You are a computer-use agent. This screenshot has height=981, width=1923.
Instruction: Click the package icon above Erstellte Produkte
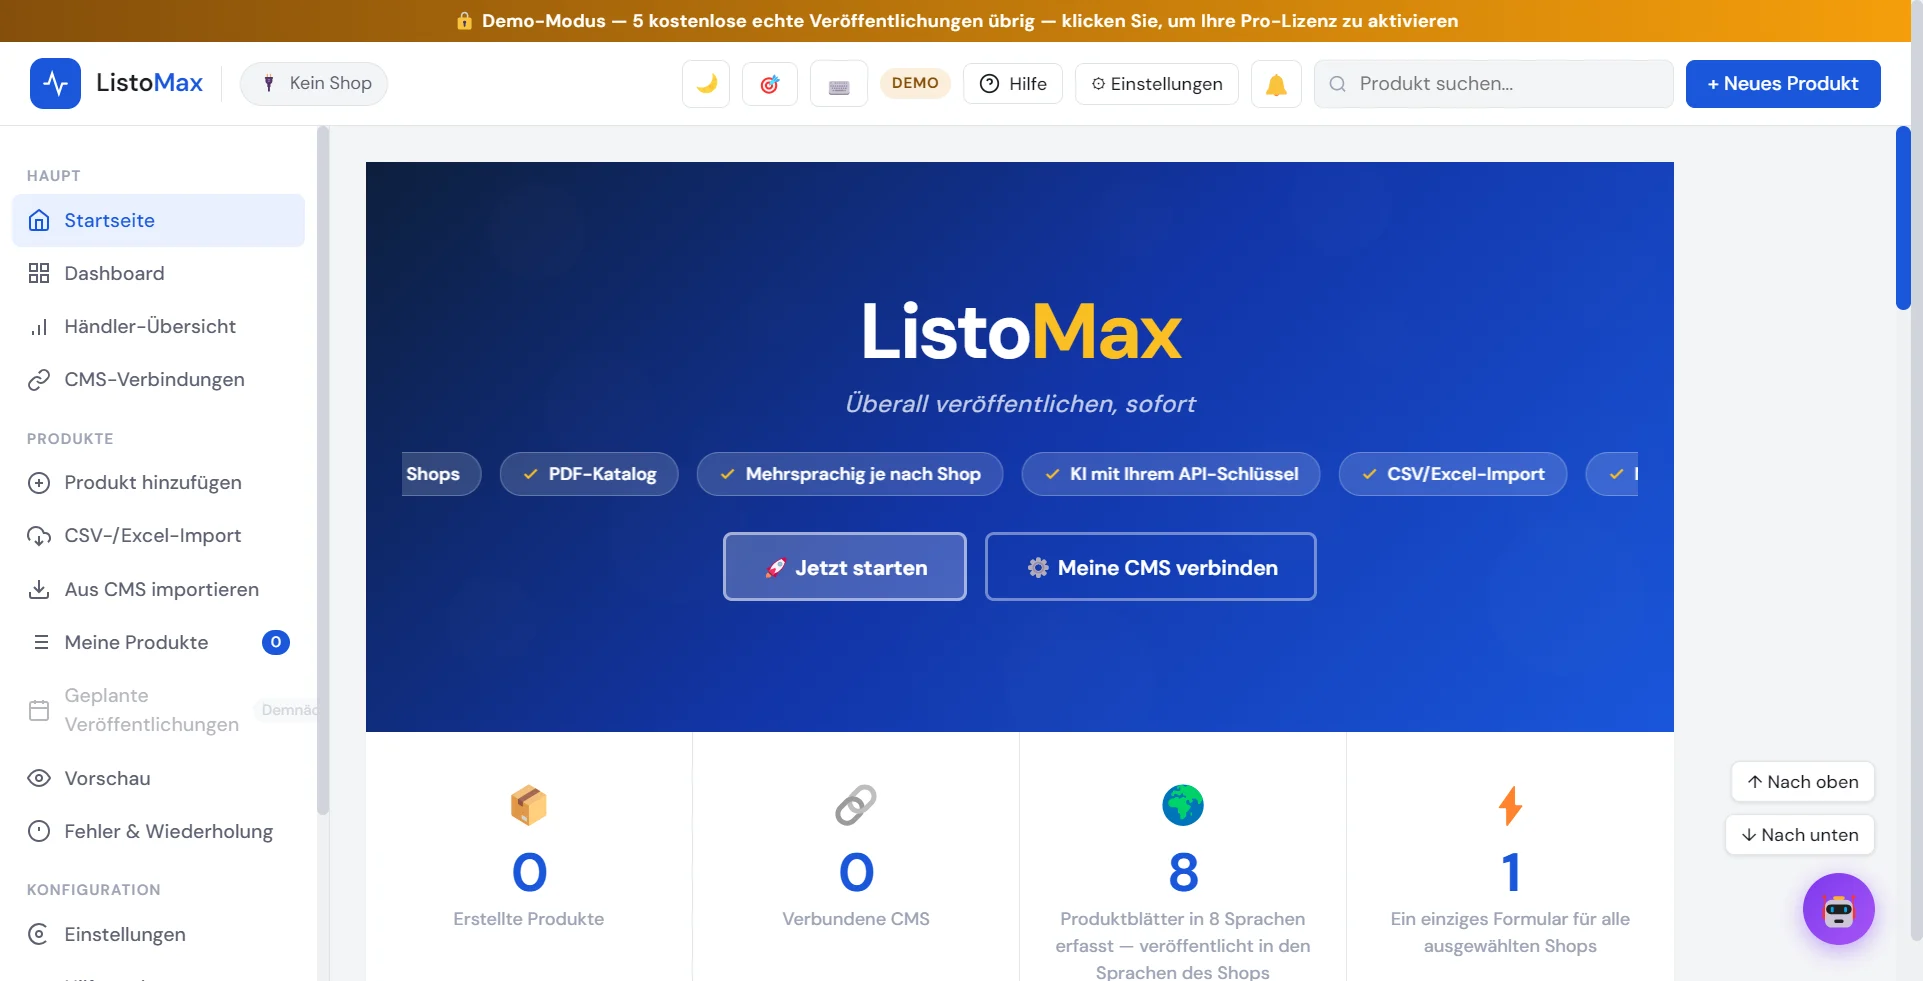pos(529,805)
